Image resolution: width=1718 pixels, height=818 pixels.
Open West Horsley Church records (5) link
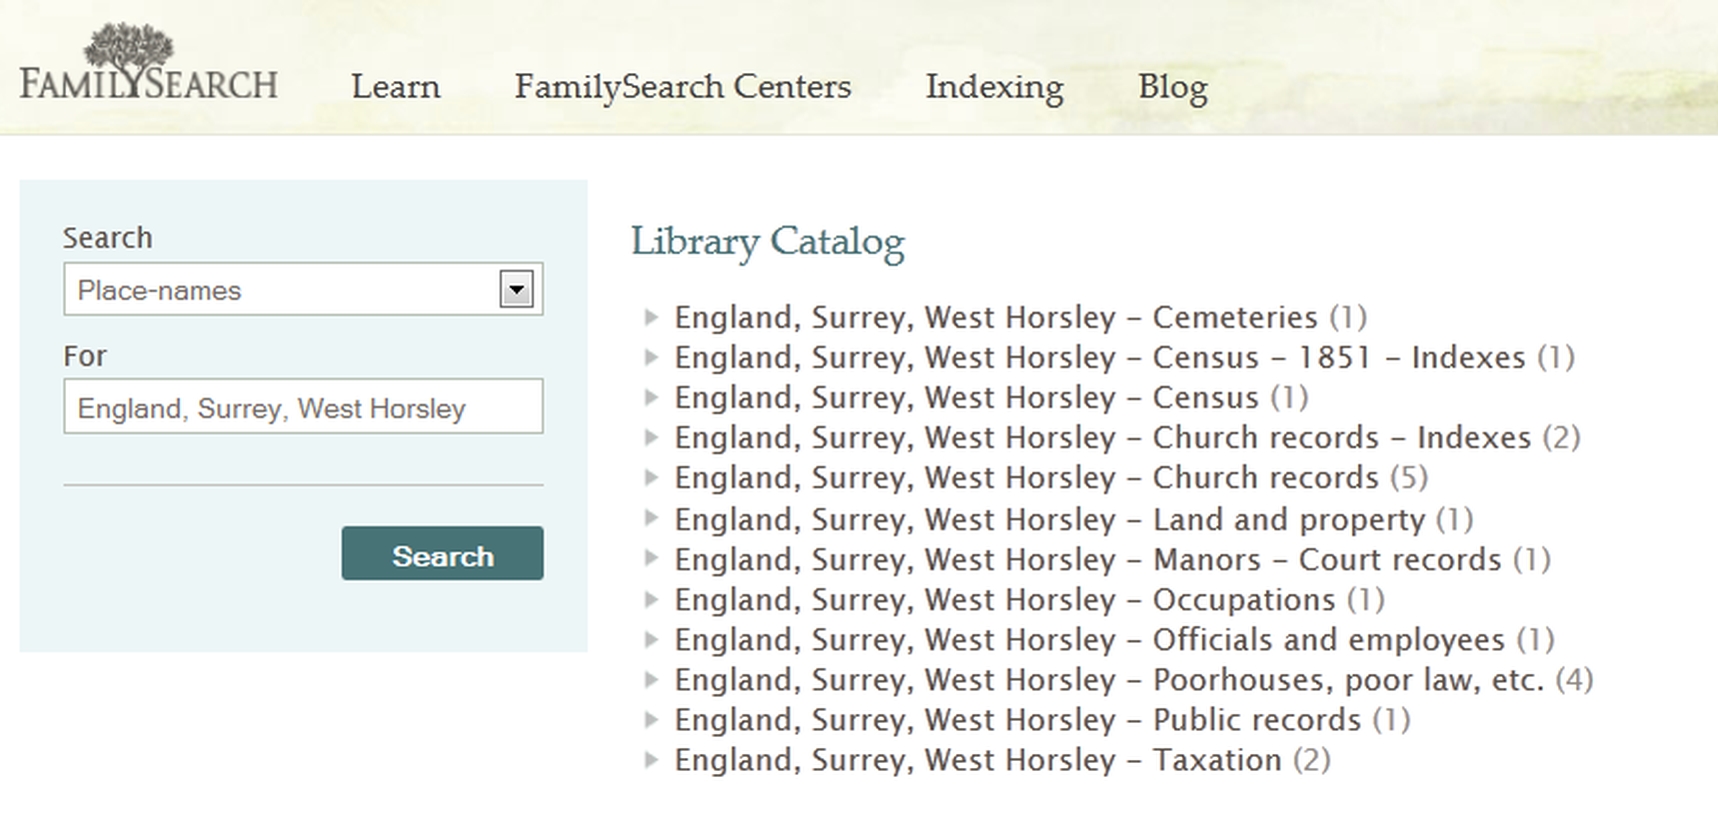point(1050,478)
